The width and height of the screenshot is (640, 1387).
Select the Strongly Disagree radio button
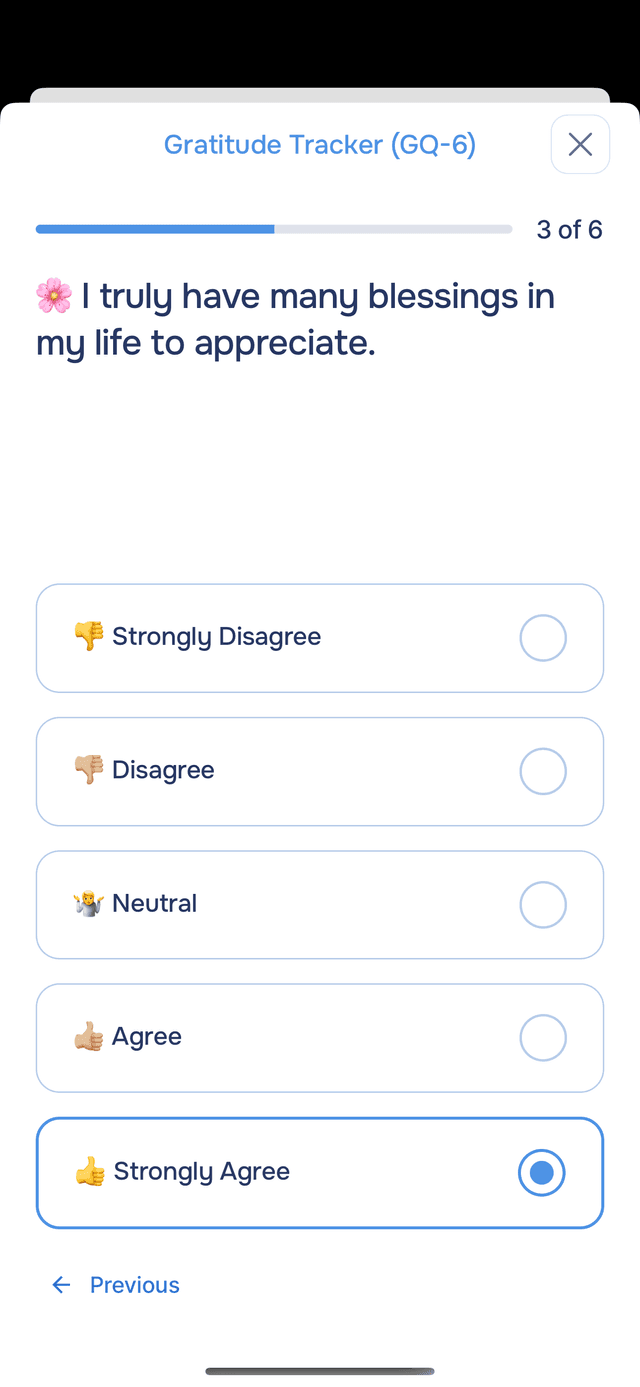543,638
